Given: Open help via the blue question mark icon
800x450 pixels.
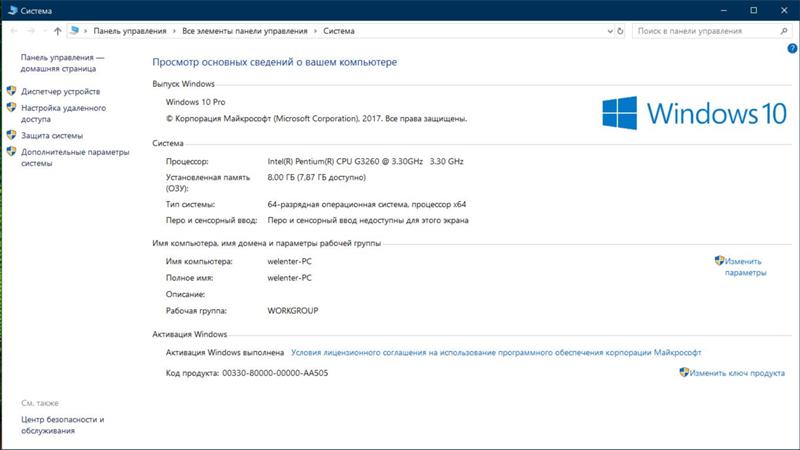Looking at the screenshot, I should (x=791, y=48).
